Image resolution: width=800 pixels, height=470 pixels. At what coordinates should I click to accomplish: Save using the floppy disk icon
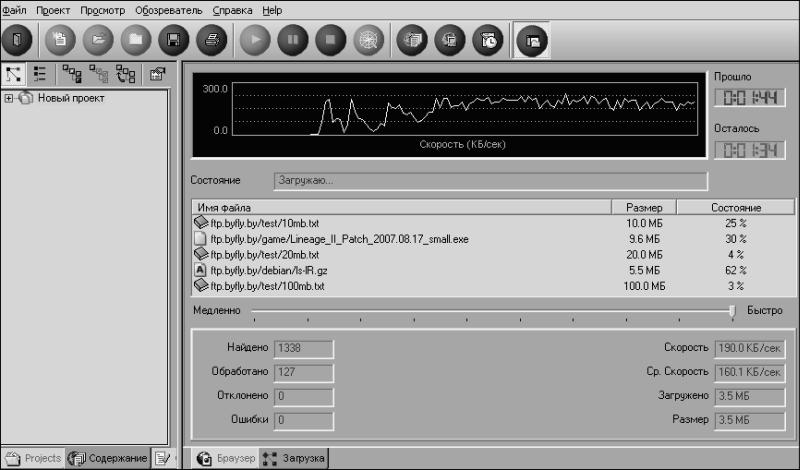click(x=173, y=41)
